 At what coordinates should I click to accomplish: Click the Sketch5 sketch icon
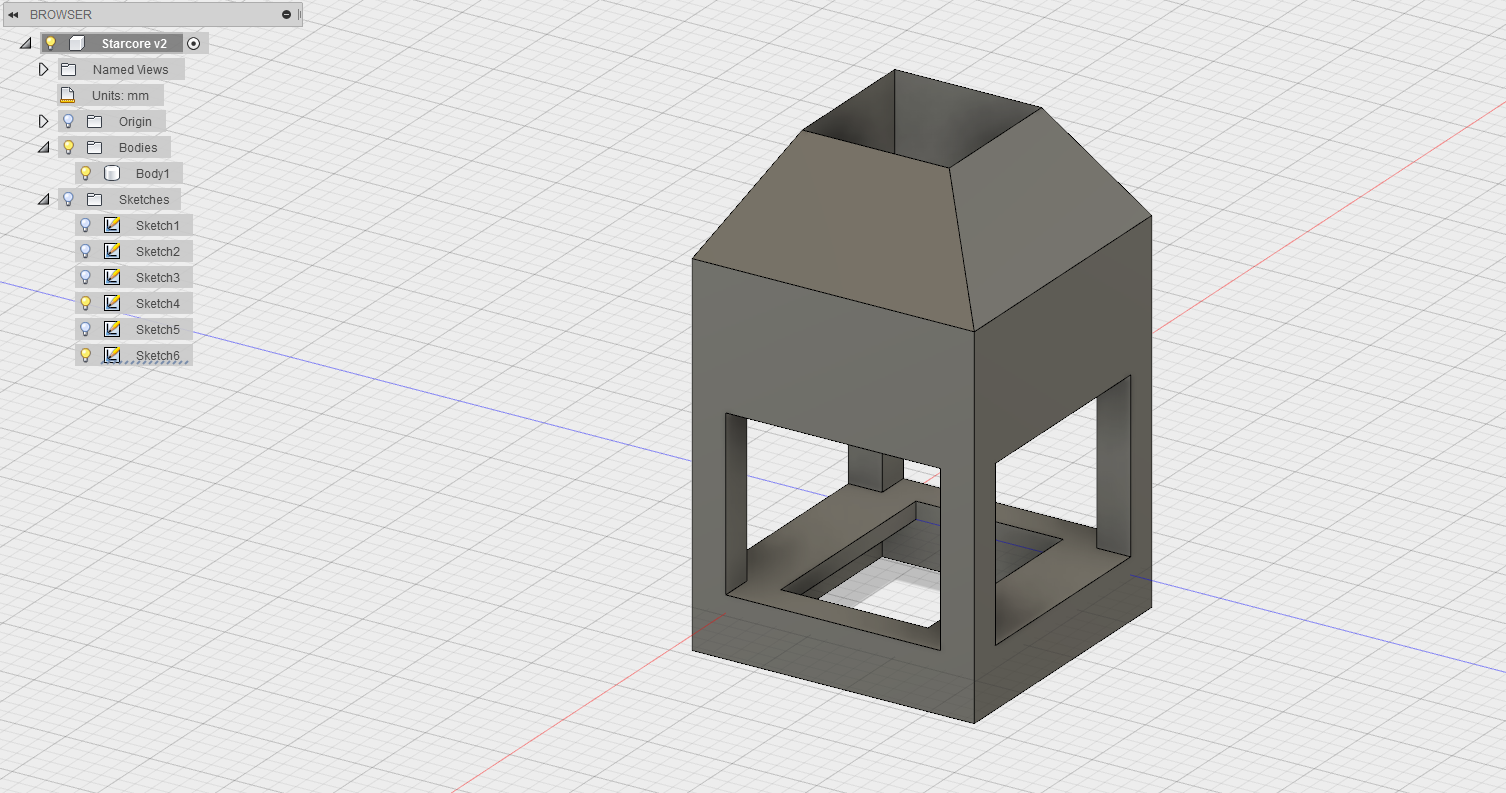coord(112,329)
